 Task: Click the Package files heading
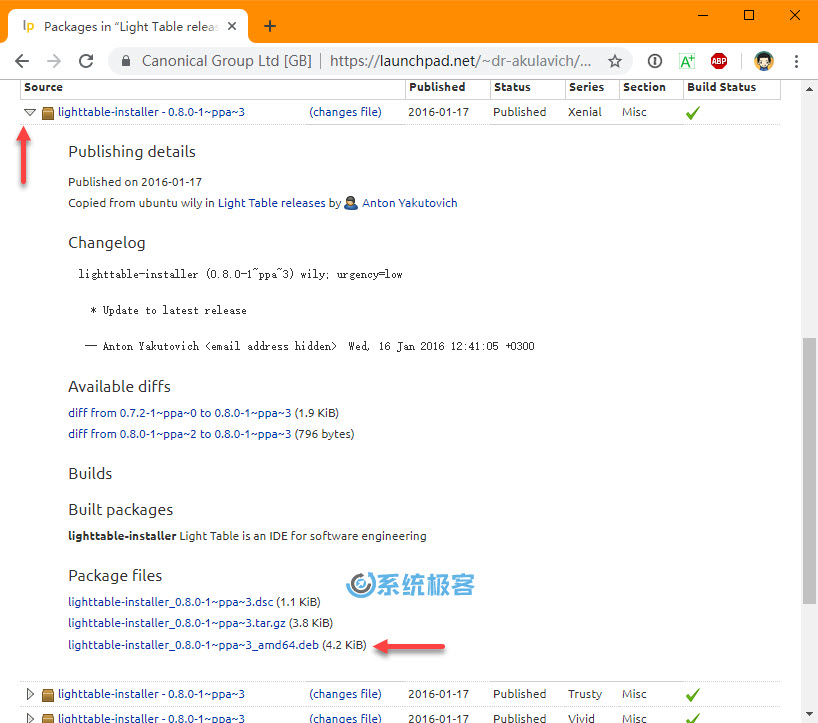pos(115,575)
